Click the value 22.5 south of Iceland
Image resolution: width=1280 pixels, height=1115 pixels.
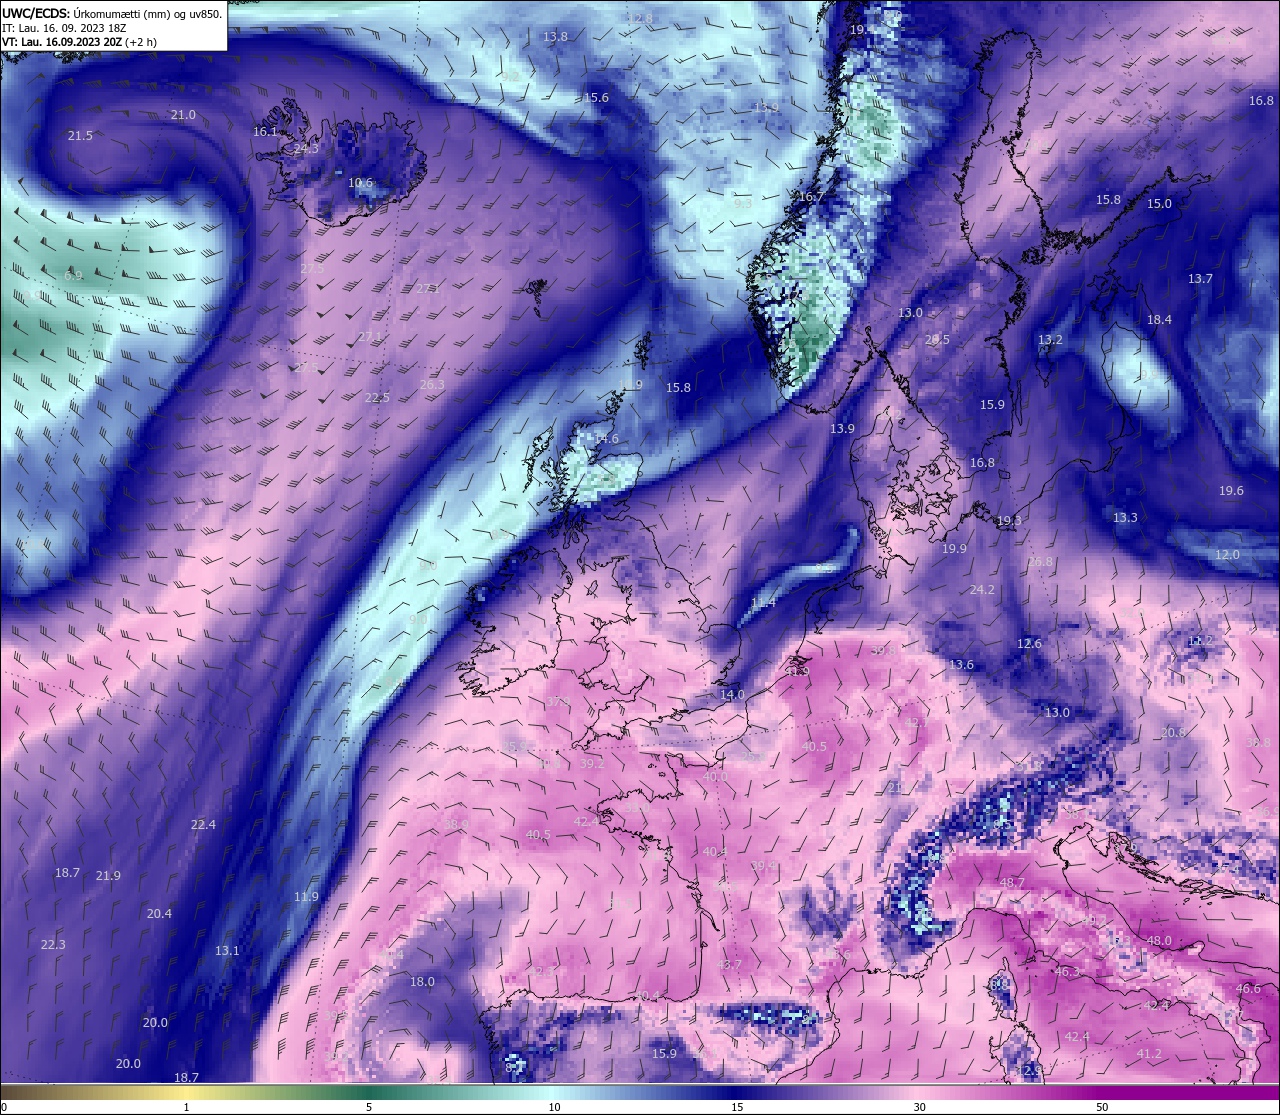tap(377, 398)
